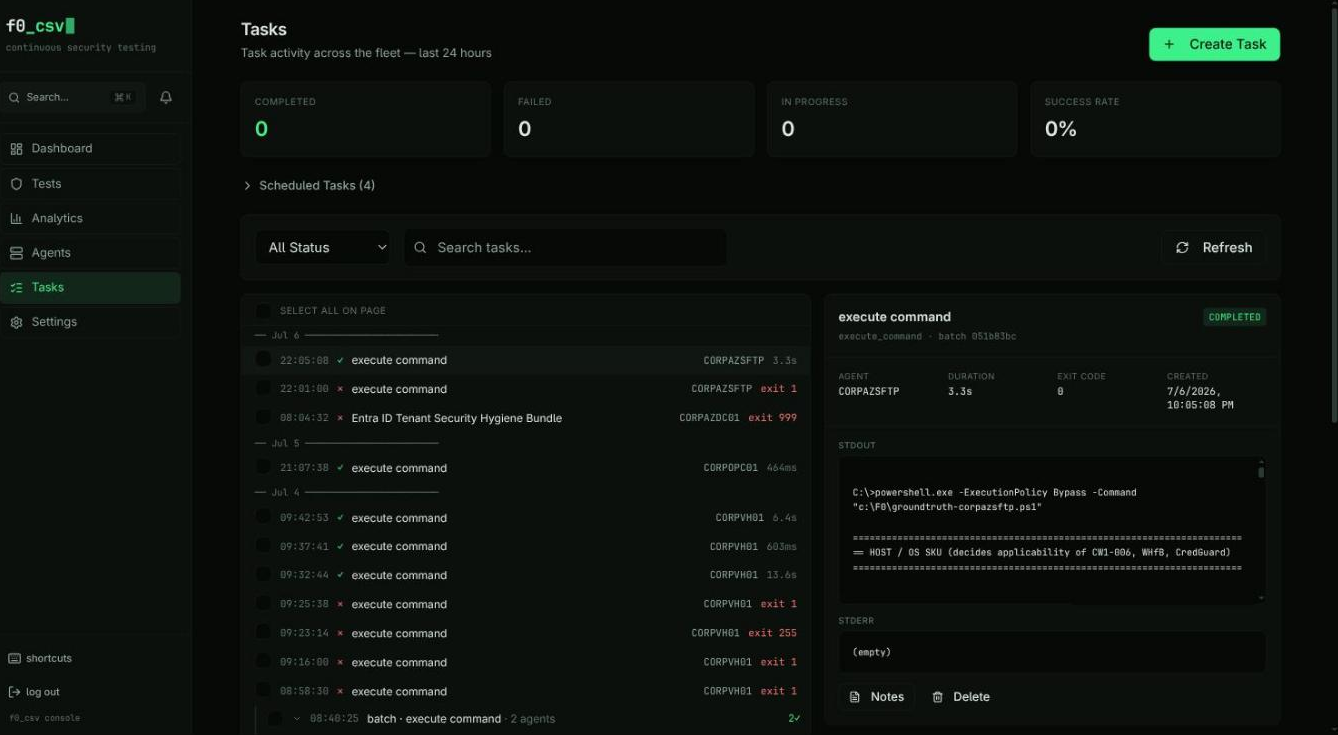Create a new task

(1214, 44)
